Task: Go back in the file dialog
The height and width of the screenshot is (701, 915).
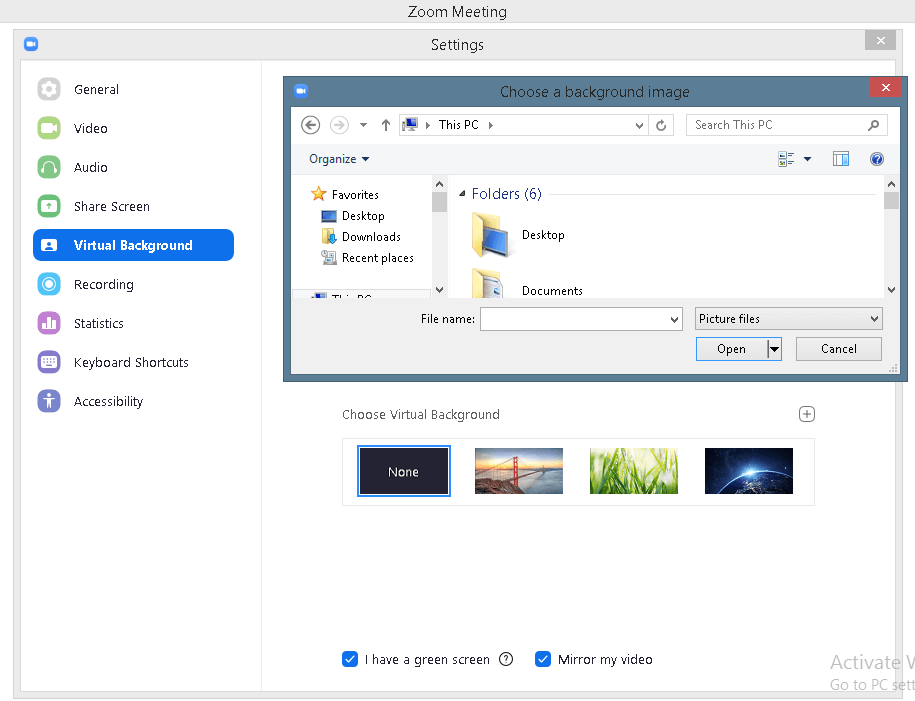Action: (x=310, y=125)
